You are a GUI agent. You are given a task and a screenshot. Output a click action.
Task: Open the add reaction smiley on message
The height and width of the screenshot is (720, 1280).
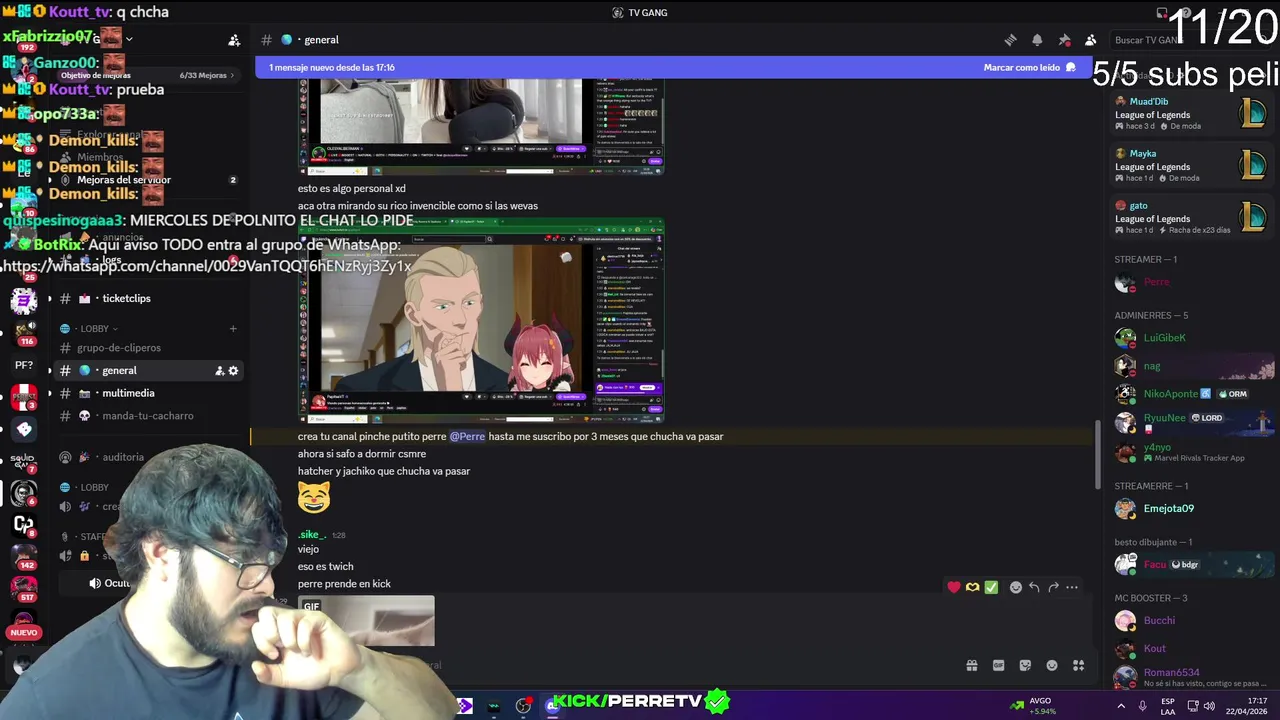pos(1016,587)
